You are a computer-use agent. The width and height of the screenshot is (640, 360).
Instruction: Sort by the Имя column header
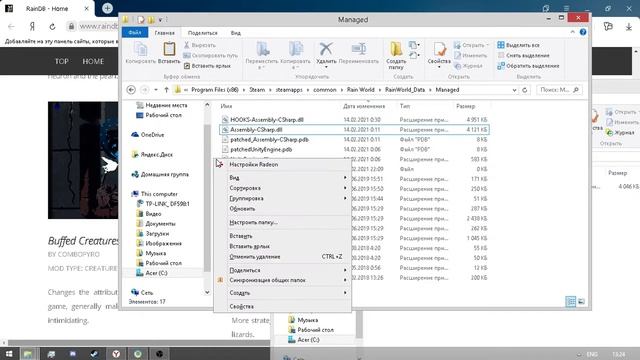point(226,106)
